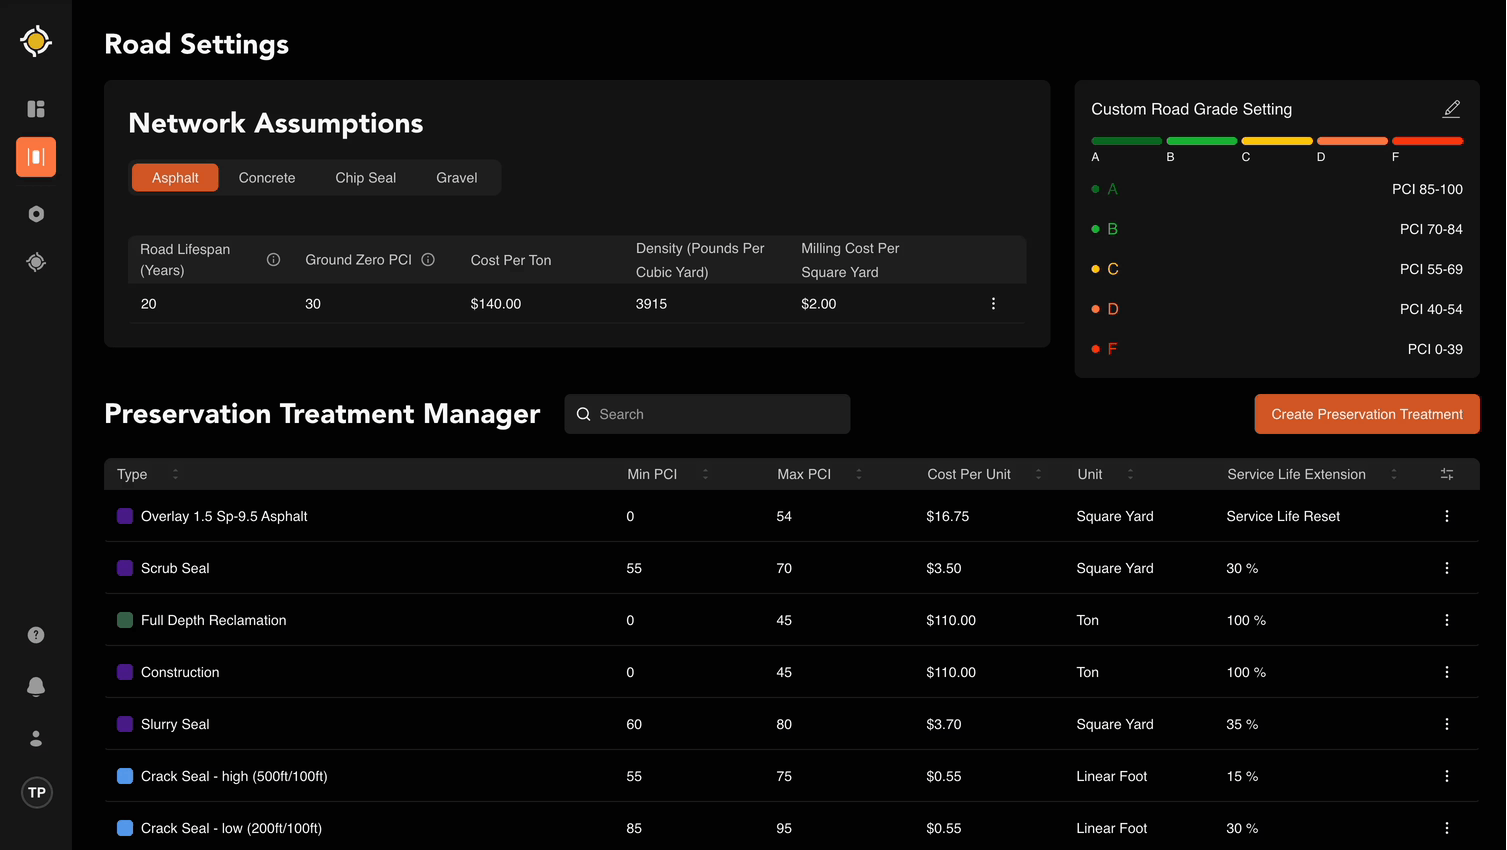Open the hexagon settings icon in sidebar
This screenshot has height=850, width=1507.
coord(36,214)
